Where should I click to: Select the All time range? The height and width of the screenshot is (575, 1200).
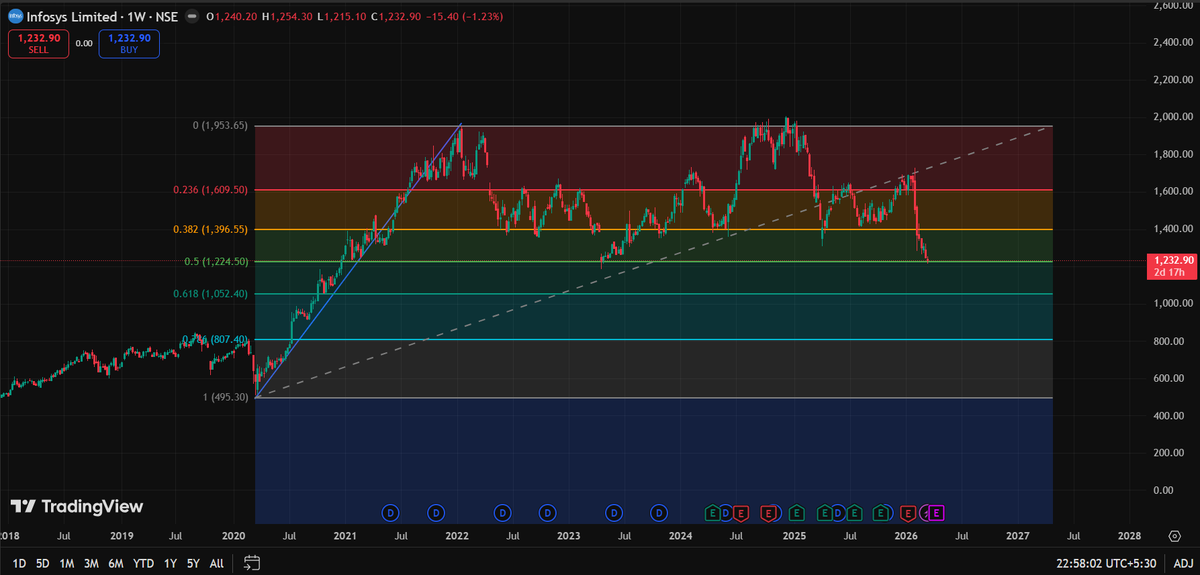pyautogui.click(x=217, y=563)
